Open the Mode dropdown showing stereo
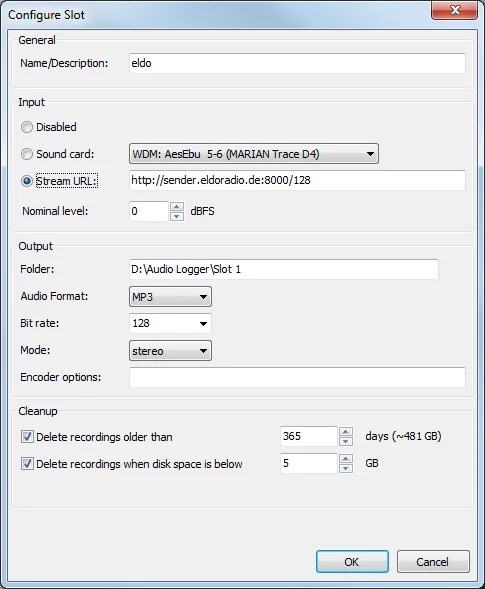Screen dimensions: 485x589 (170, 351)
